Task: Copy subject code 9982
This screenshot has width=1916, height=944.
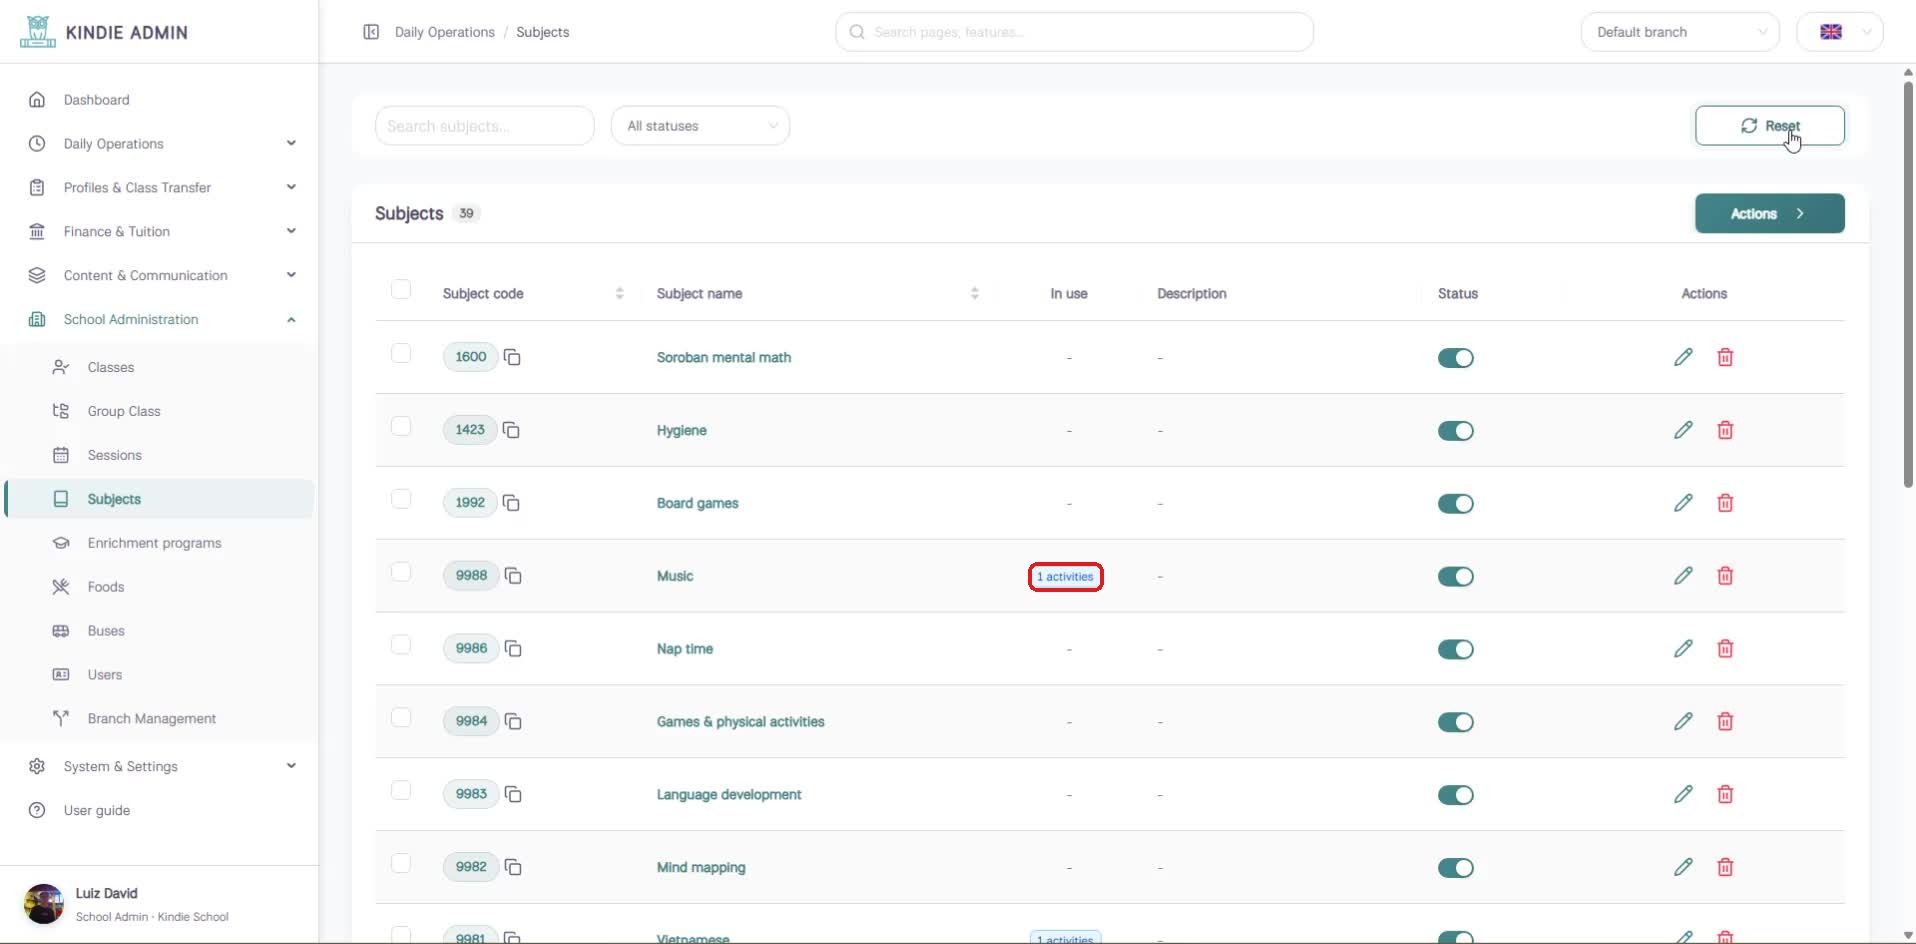Action: pos(513,867)
